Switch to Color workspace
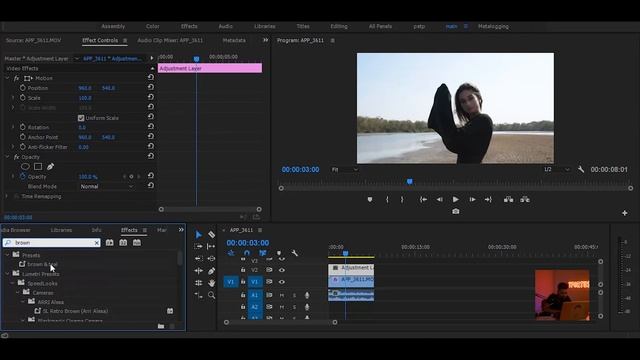640x360 pixels. pos(153,26)
